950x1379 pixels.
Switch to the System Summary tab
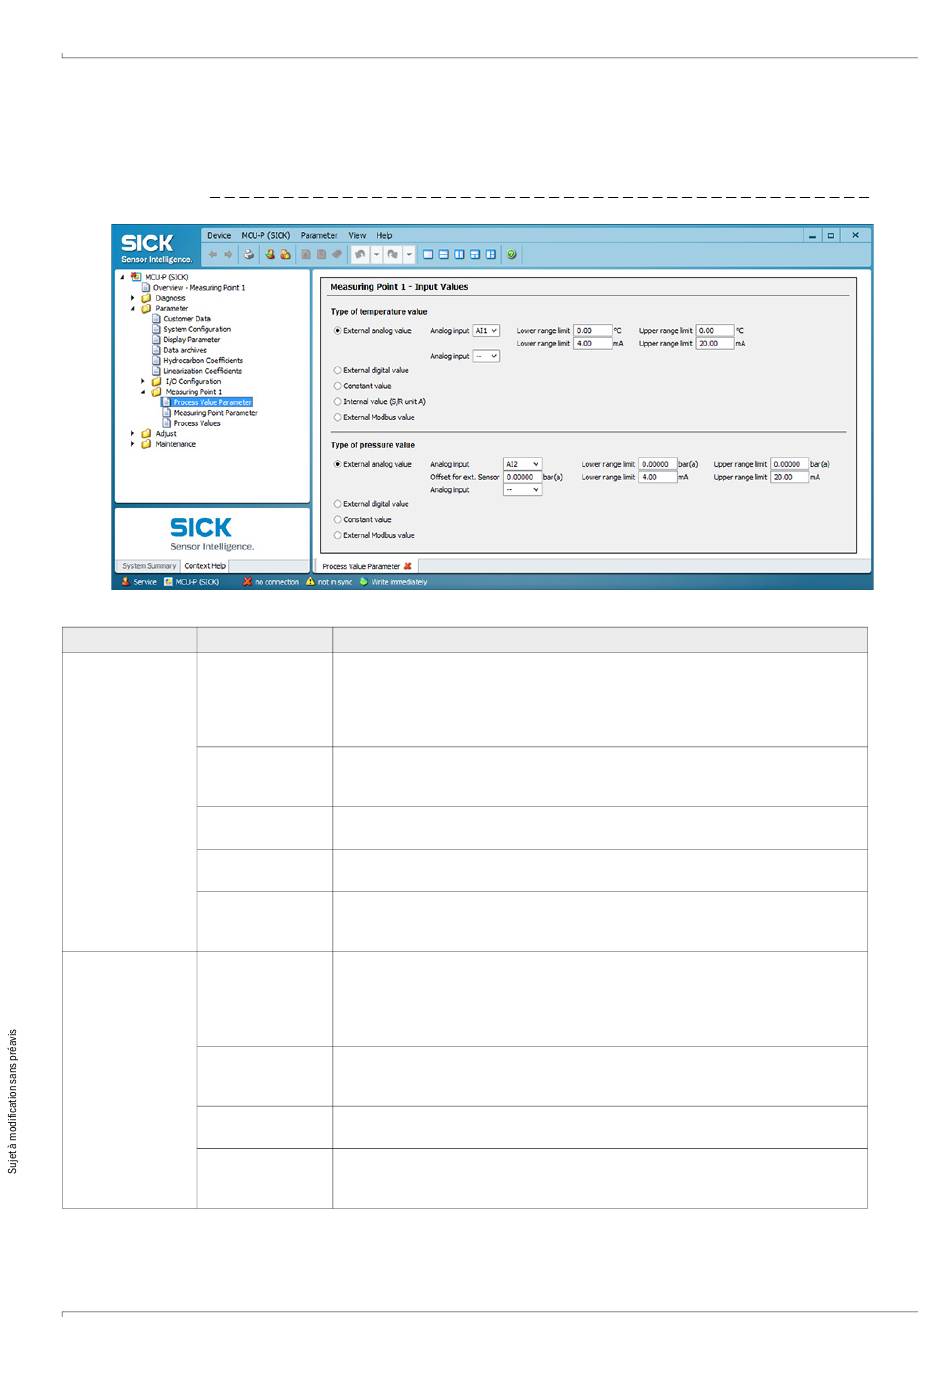(149, 566)
